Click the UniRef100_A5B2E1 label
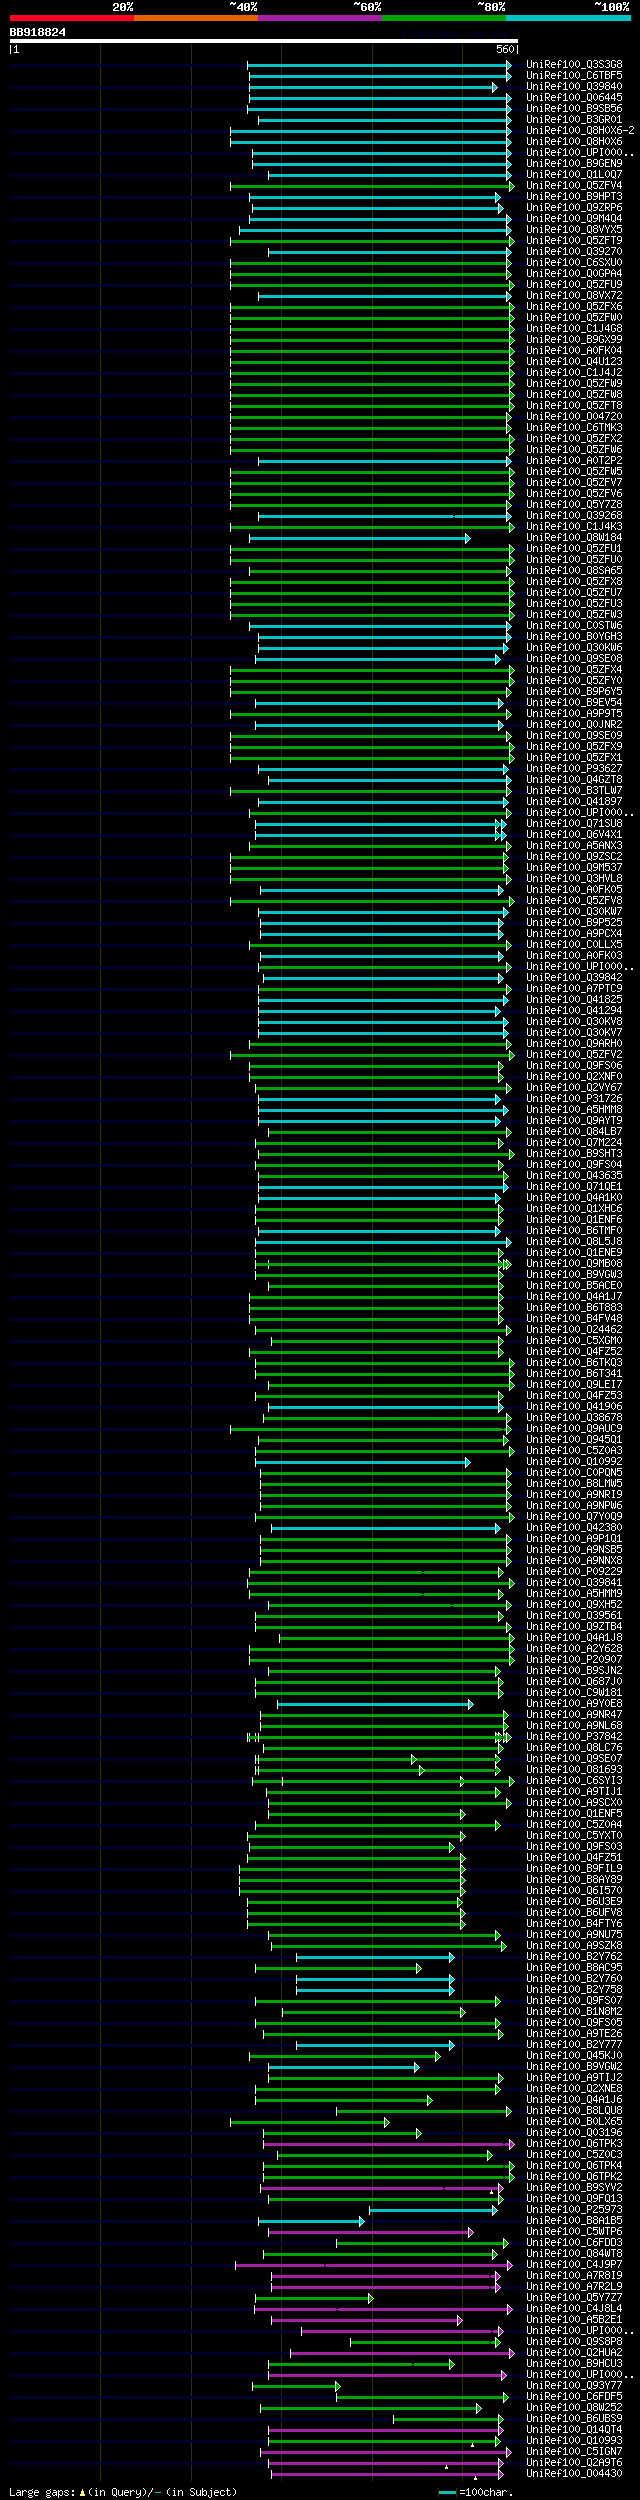The height and width of the screenshot is (2500, 640). pos(574,2320)
